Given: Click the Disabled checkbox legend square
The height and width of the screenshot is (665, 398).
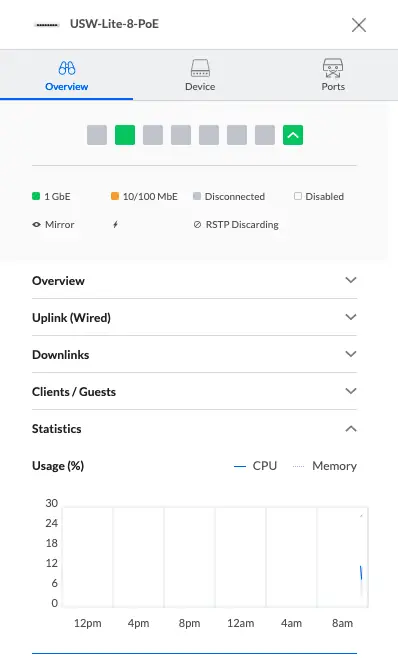Looking at the screenshot, I should pyautogui.click(x=298, y=196).
